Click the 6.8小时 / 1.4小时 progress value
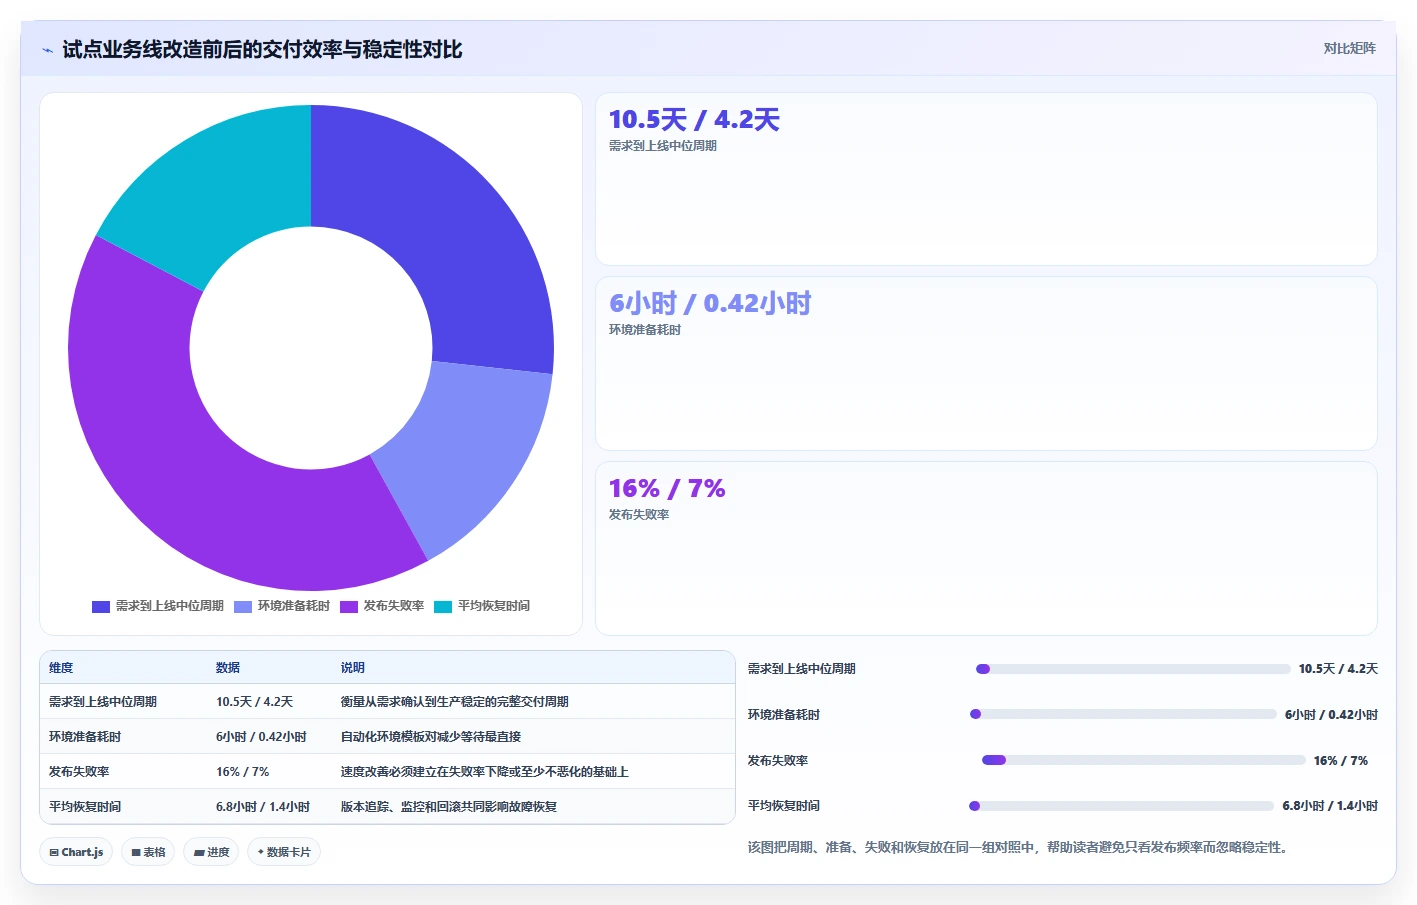1417x905 pixels. click(1330, 806)
